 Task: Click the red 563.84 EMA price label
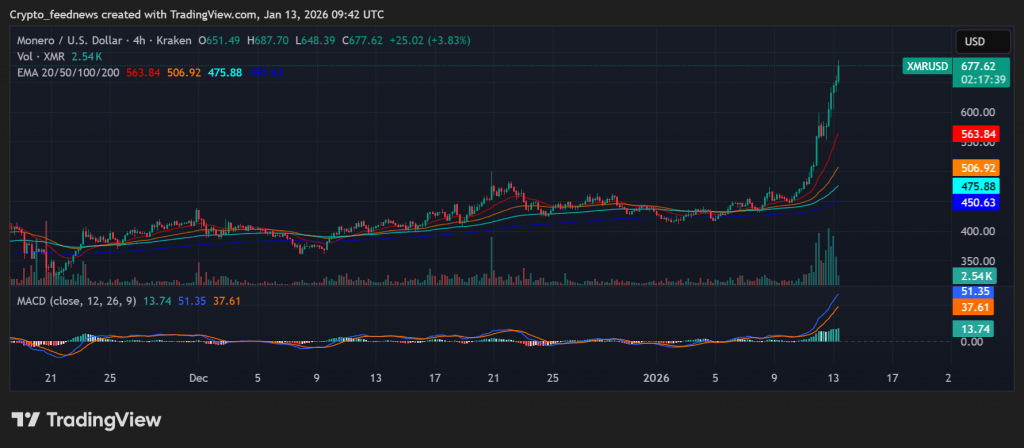click(976, 135)
